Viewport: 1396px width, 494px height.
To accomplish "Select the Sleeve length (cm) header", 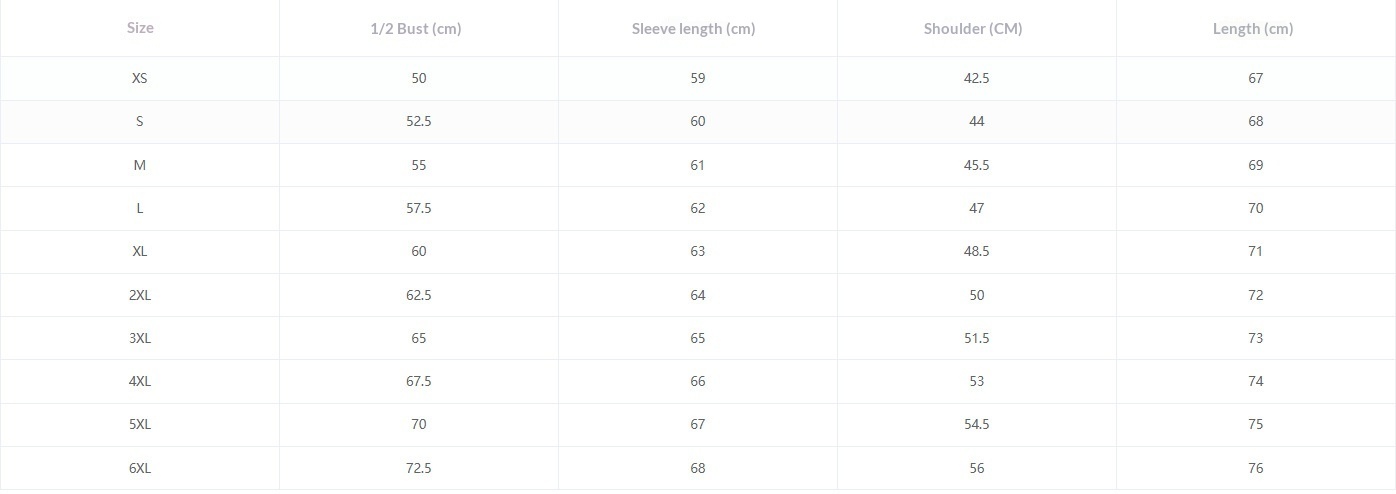I will point(693,29).
